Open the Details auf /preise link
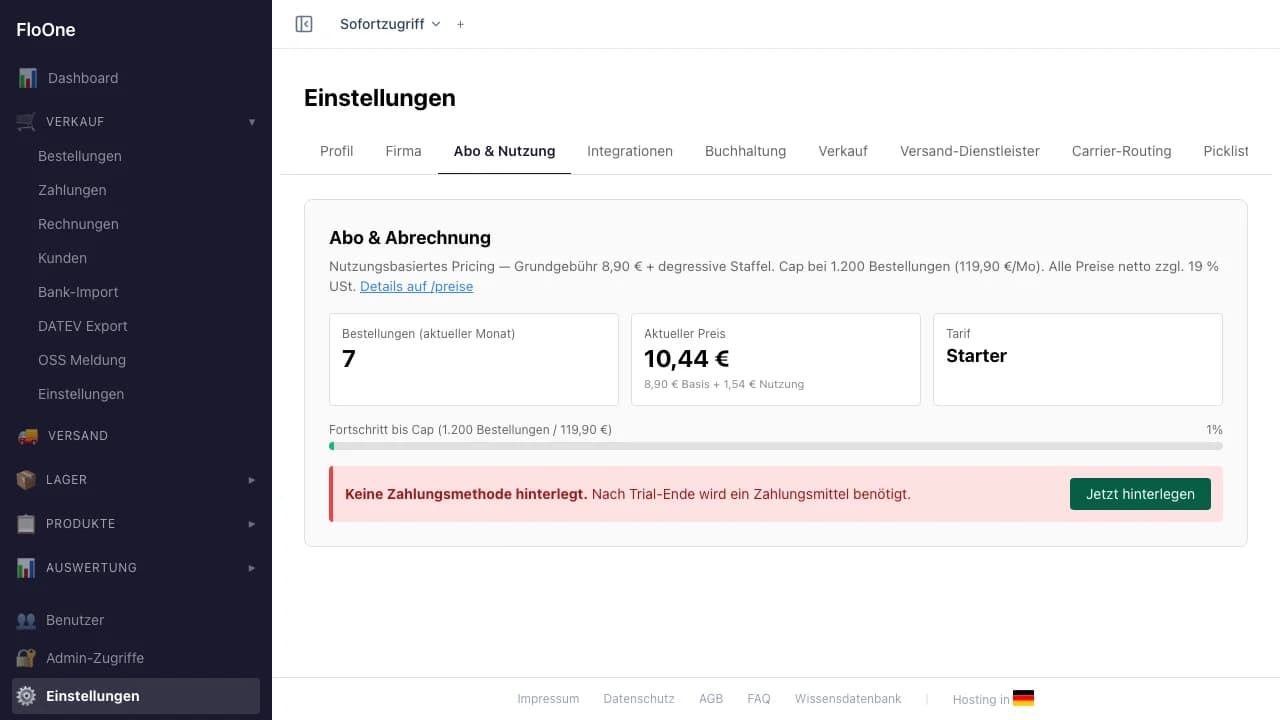Screen dimensions: 1280x720 [416, 287]
